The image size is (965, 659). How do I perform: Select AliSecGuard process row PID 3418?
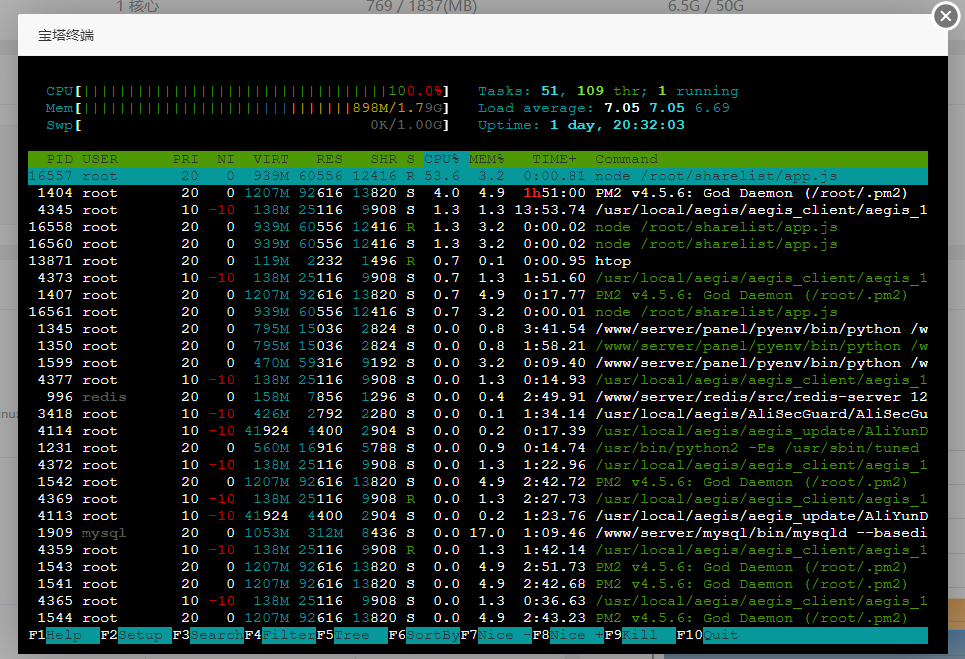478,414
